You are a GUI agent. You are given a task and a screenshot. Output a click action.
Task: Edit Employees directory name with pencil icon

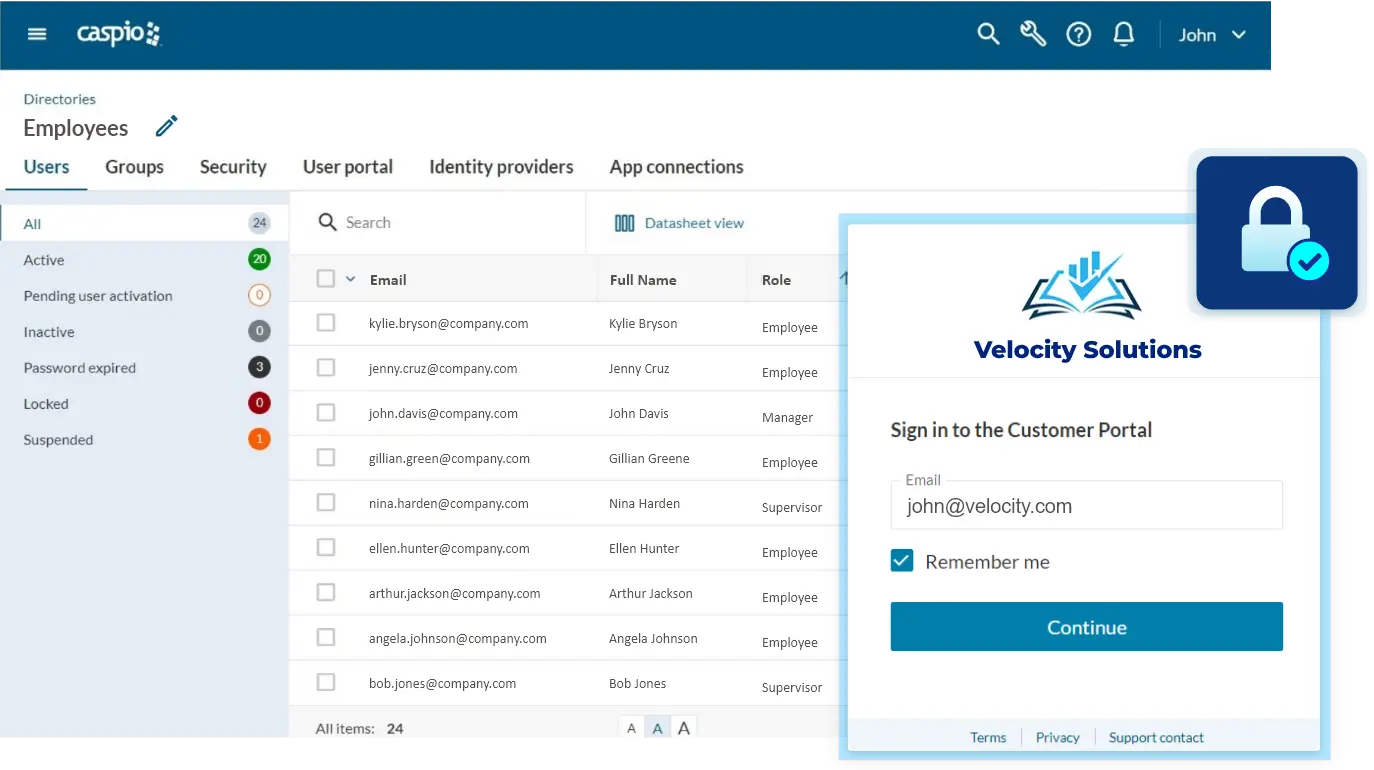[166, 127]
